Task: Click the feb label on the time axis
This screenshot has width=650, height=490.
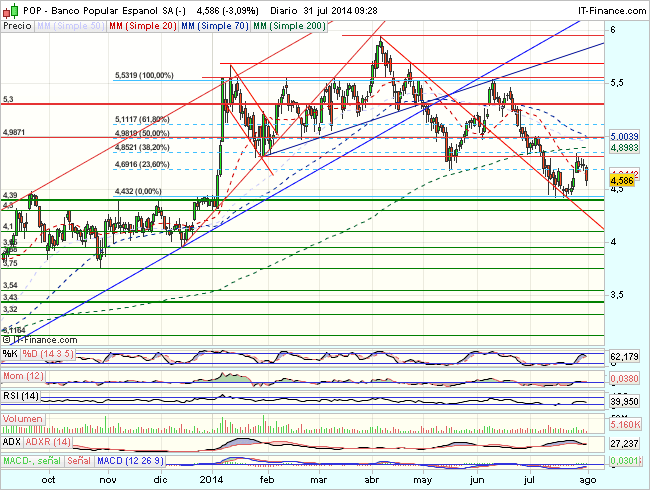Action: (x=267, y=480)
